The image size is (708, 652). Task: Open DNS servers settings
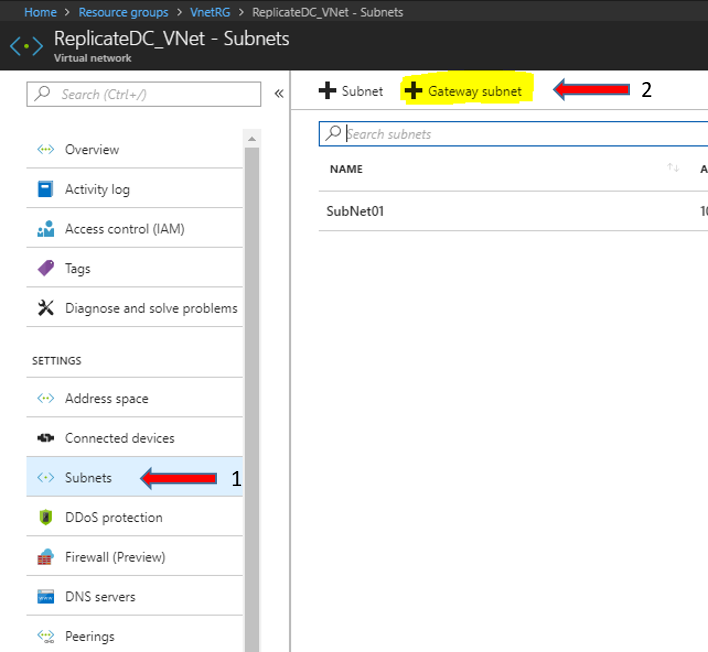click(x=135, y=596)
